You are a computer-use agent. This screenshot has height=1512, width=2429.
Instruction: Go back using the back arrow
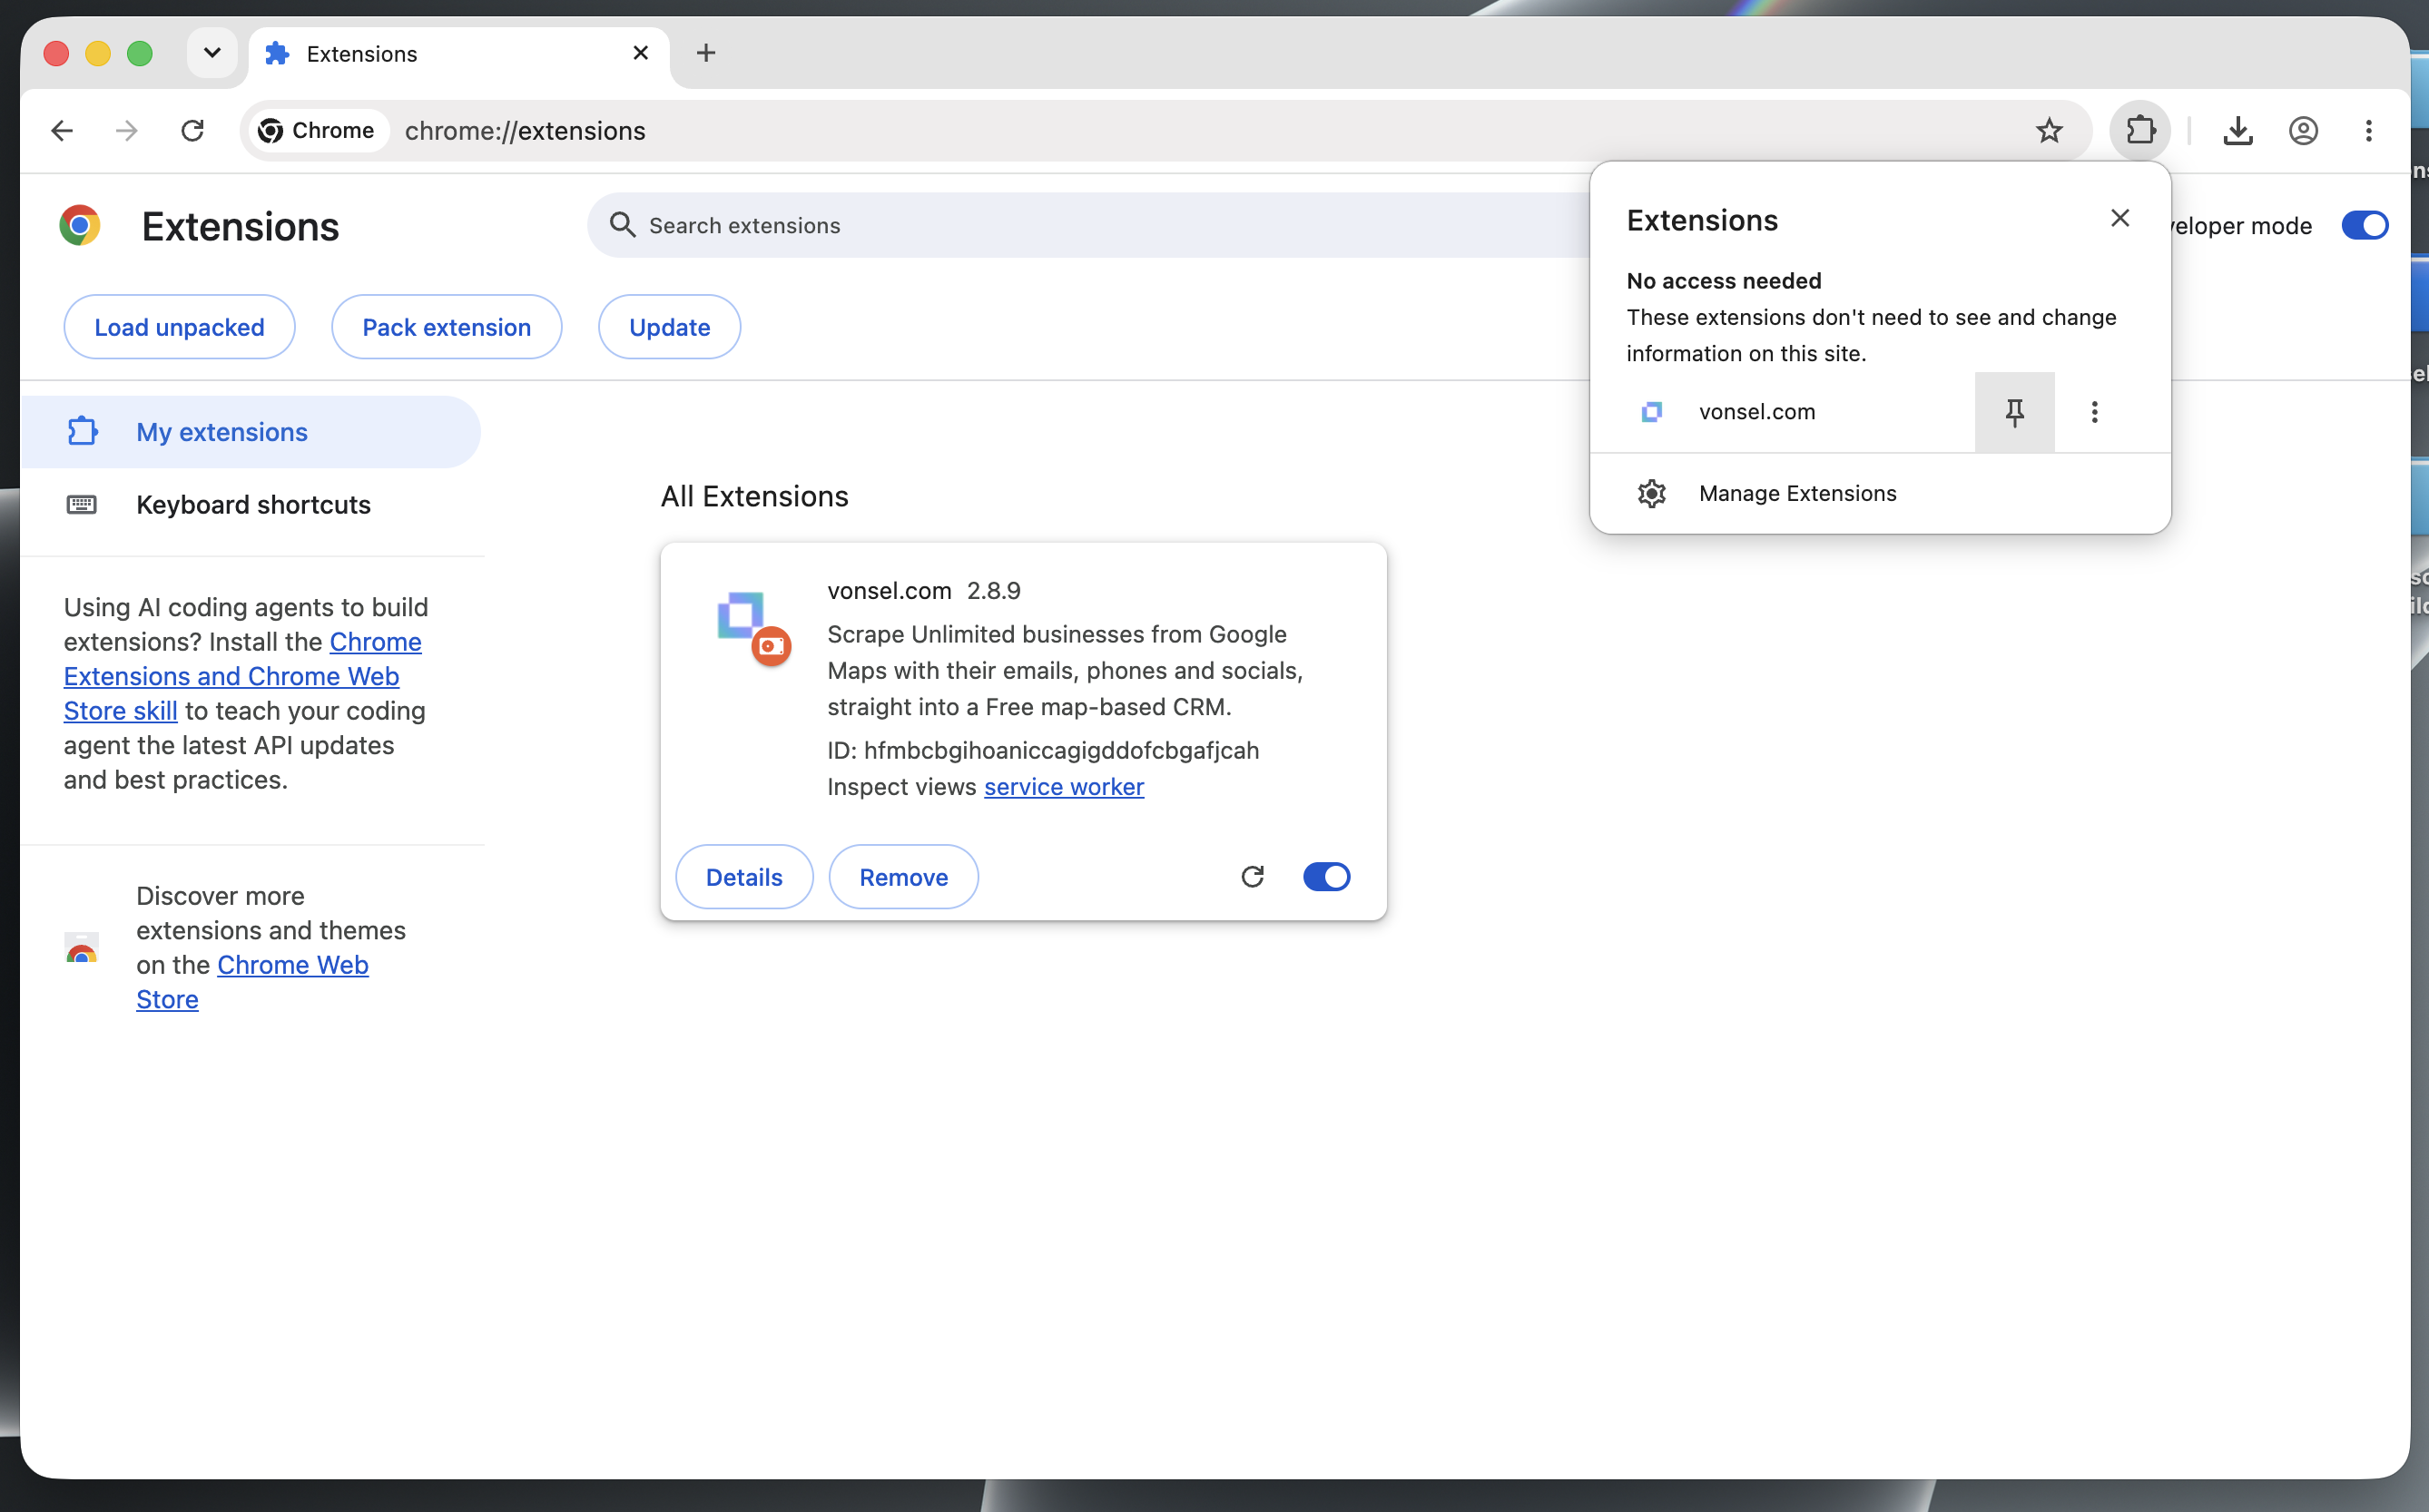(x=62, y=130)
